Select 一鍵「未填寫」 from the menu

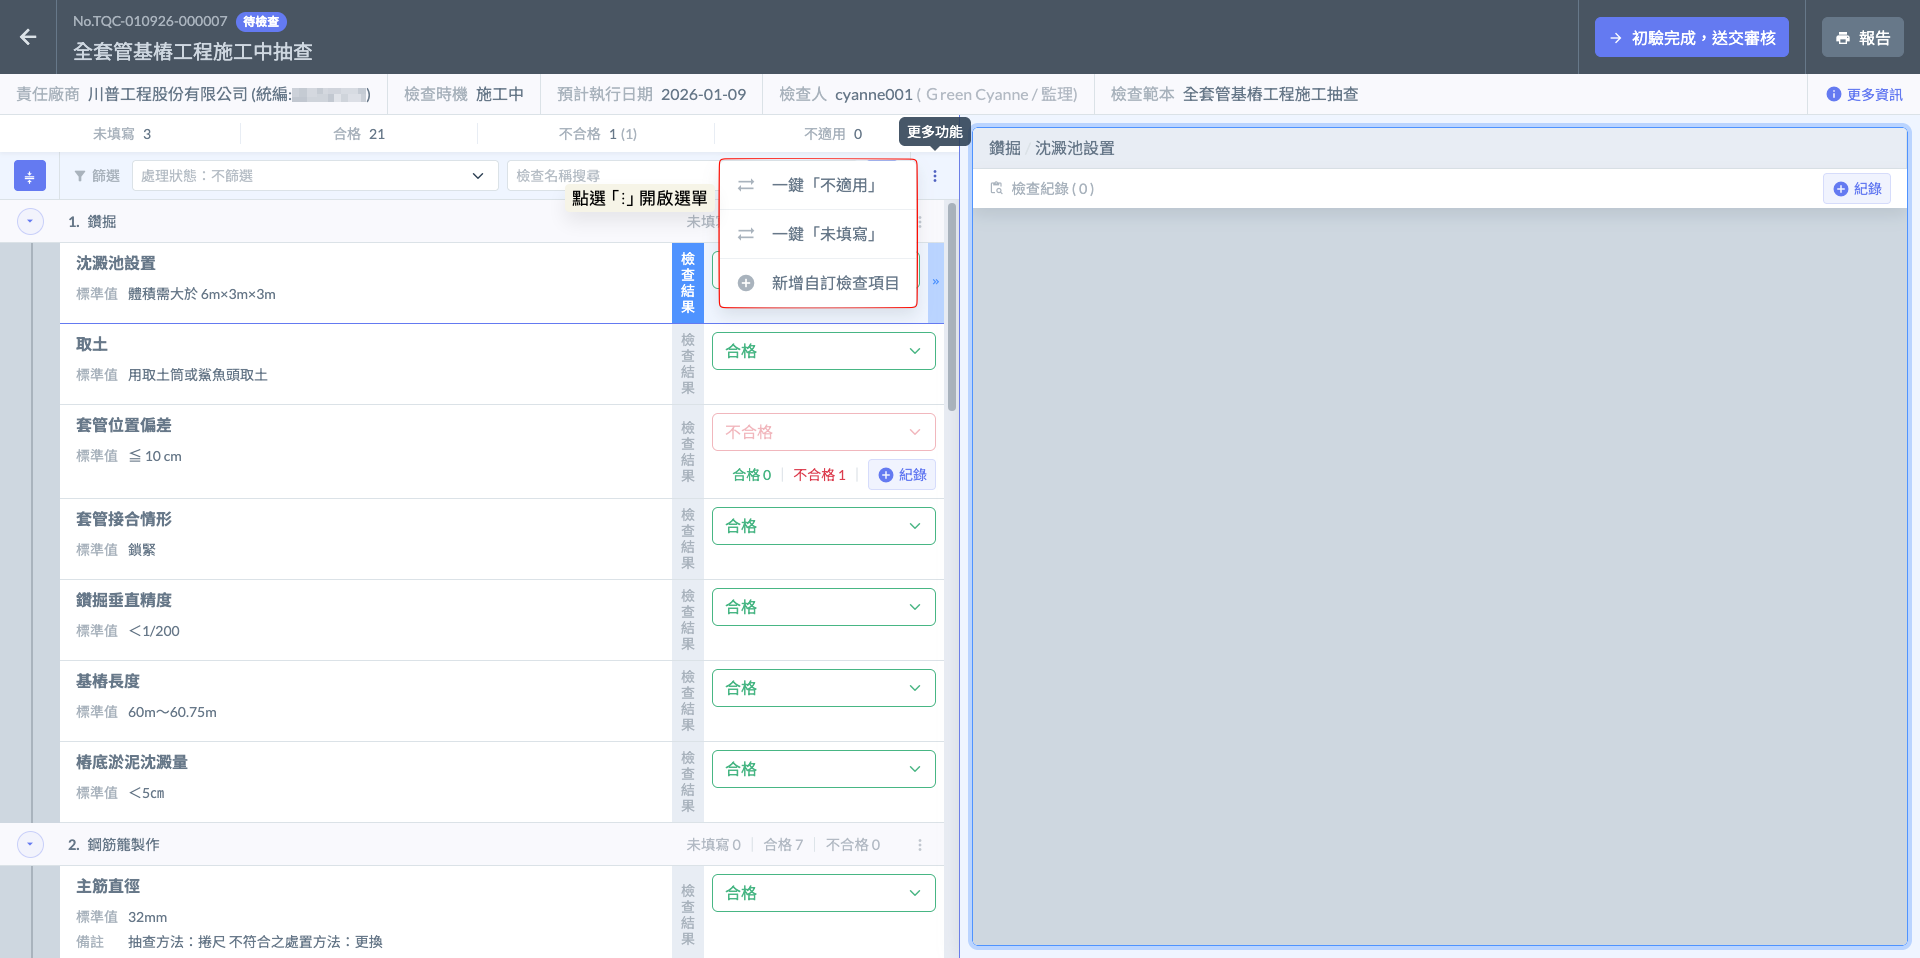pyautogui.click(x=823, y=234)
